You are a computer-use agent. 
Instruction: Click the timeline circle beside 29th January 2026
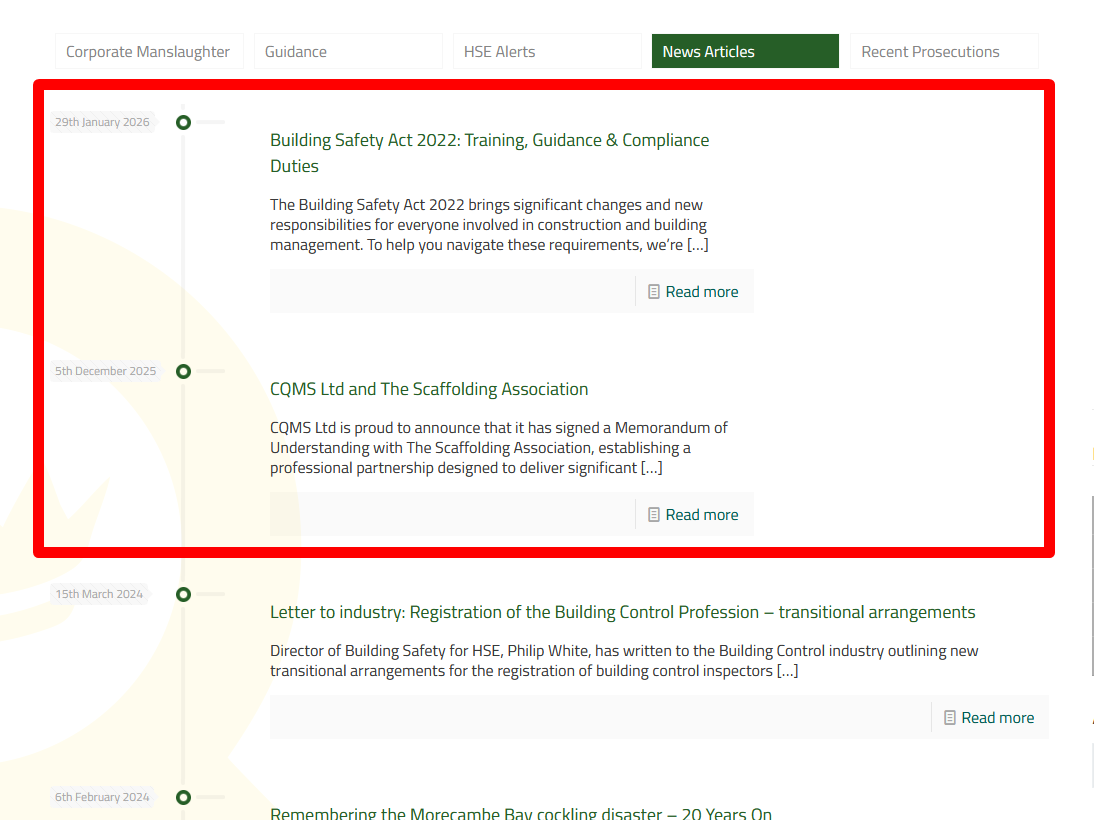click(183, 122)
